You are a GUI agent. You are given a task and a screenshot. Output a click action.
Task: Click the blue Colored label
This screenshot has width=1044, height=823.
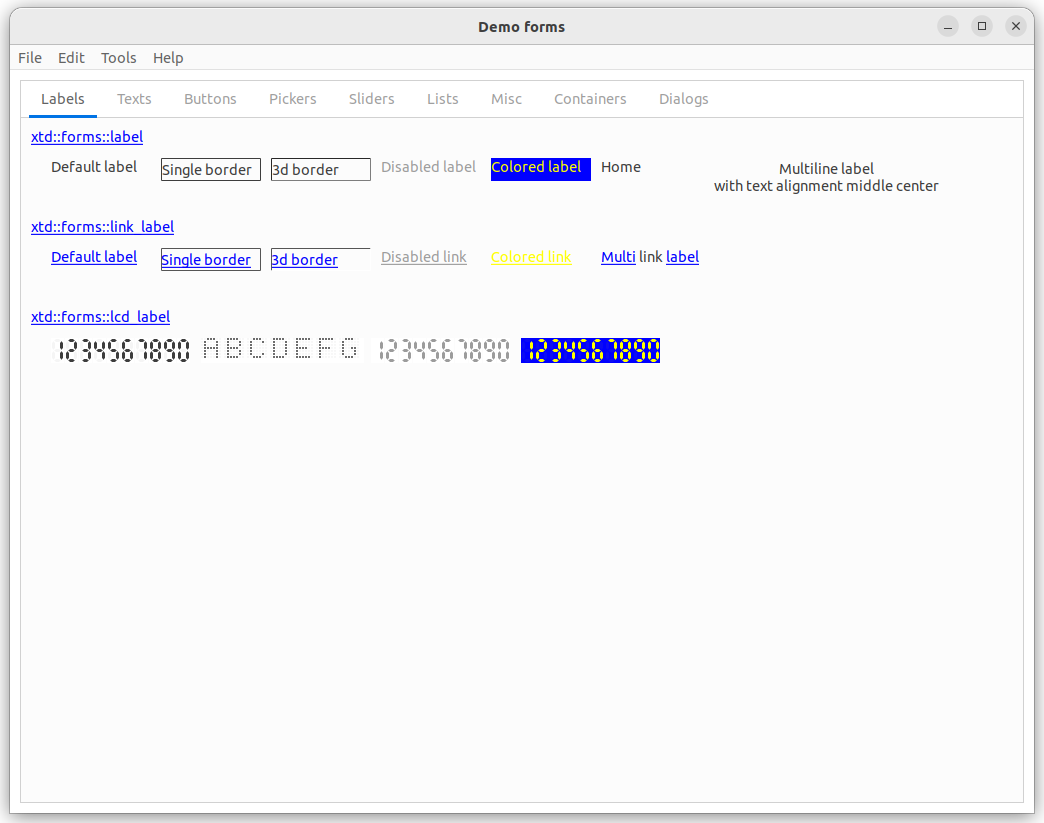[x=540, y=168]
